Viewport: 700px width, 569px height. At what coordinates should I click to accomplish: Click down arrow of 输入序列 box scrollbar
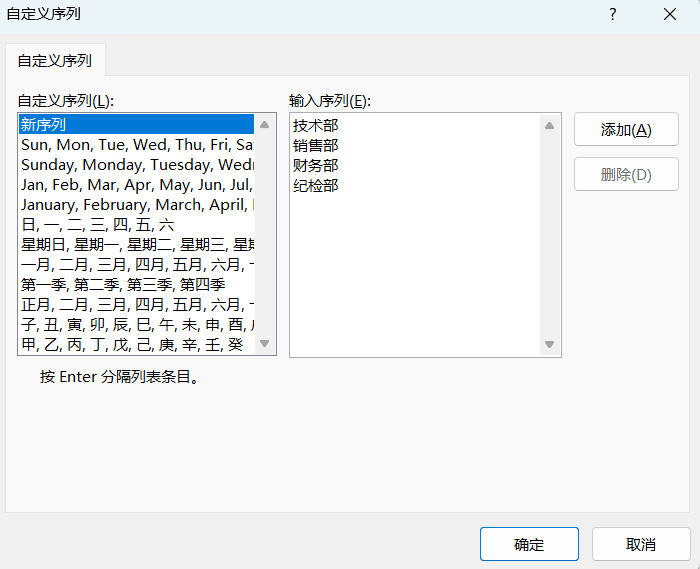click(x=549, y=345)
